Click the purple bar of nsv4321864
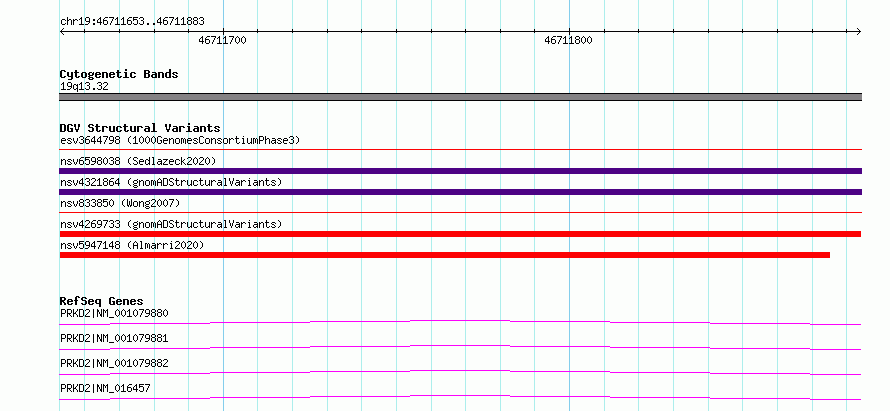 point(461,192)
